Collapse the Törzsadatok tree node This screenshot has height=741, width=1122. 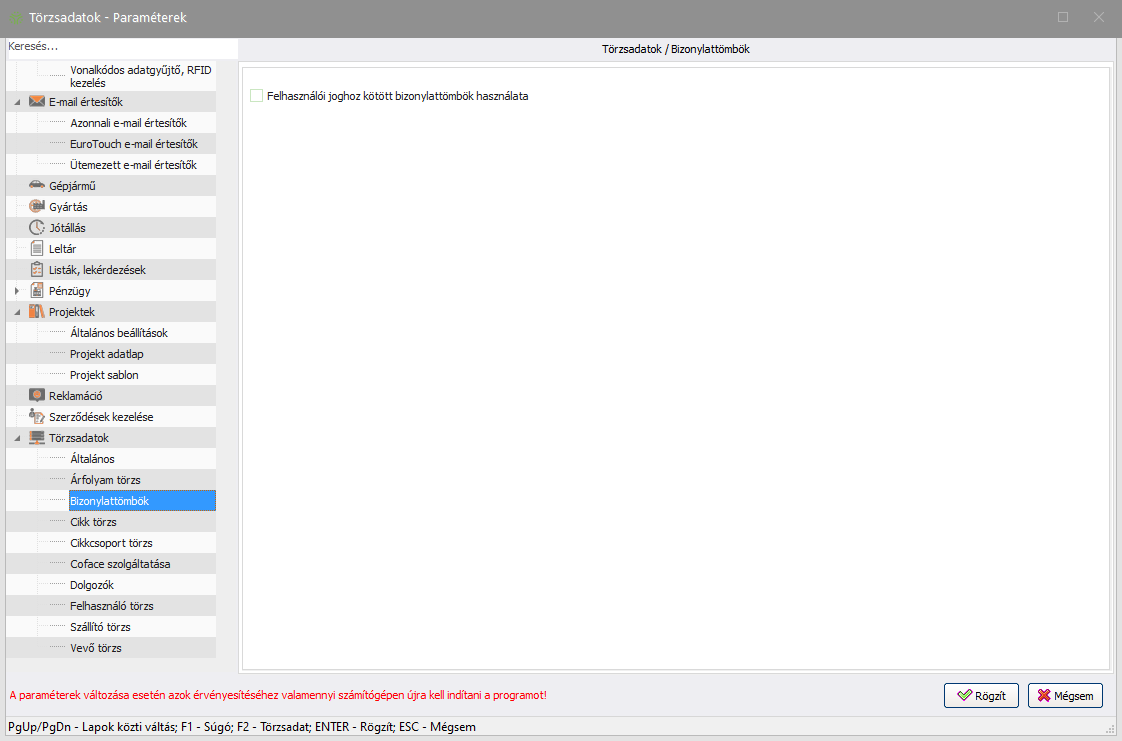coord(17,438)
